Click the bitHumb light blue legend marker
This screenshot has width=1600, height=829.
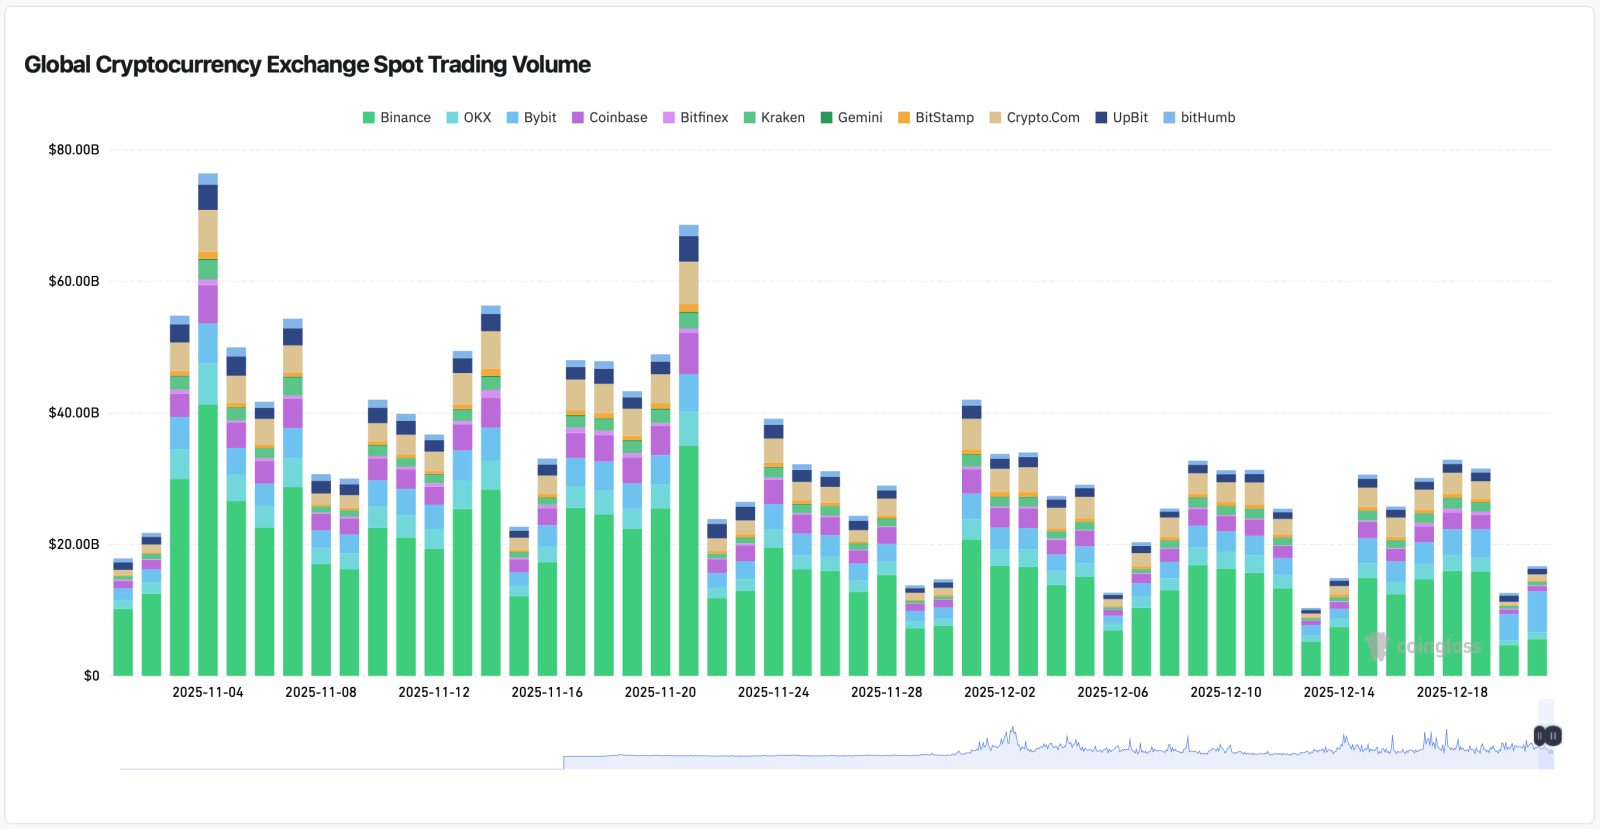pyautogui.click(x=1170, y=118)
